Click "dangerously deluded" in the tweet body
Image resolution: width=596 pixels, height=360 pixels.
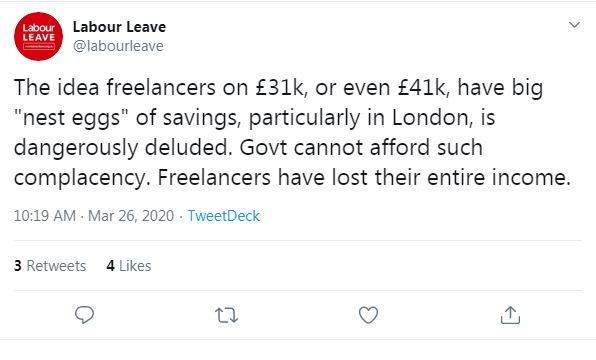pos(123,148)
